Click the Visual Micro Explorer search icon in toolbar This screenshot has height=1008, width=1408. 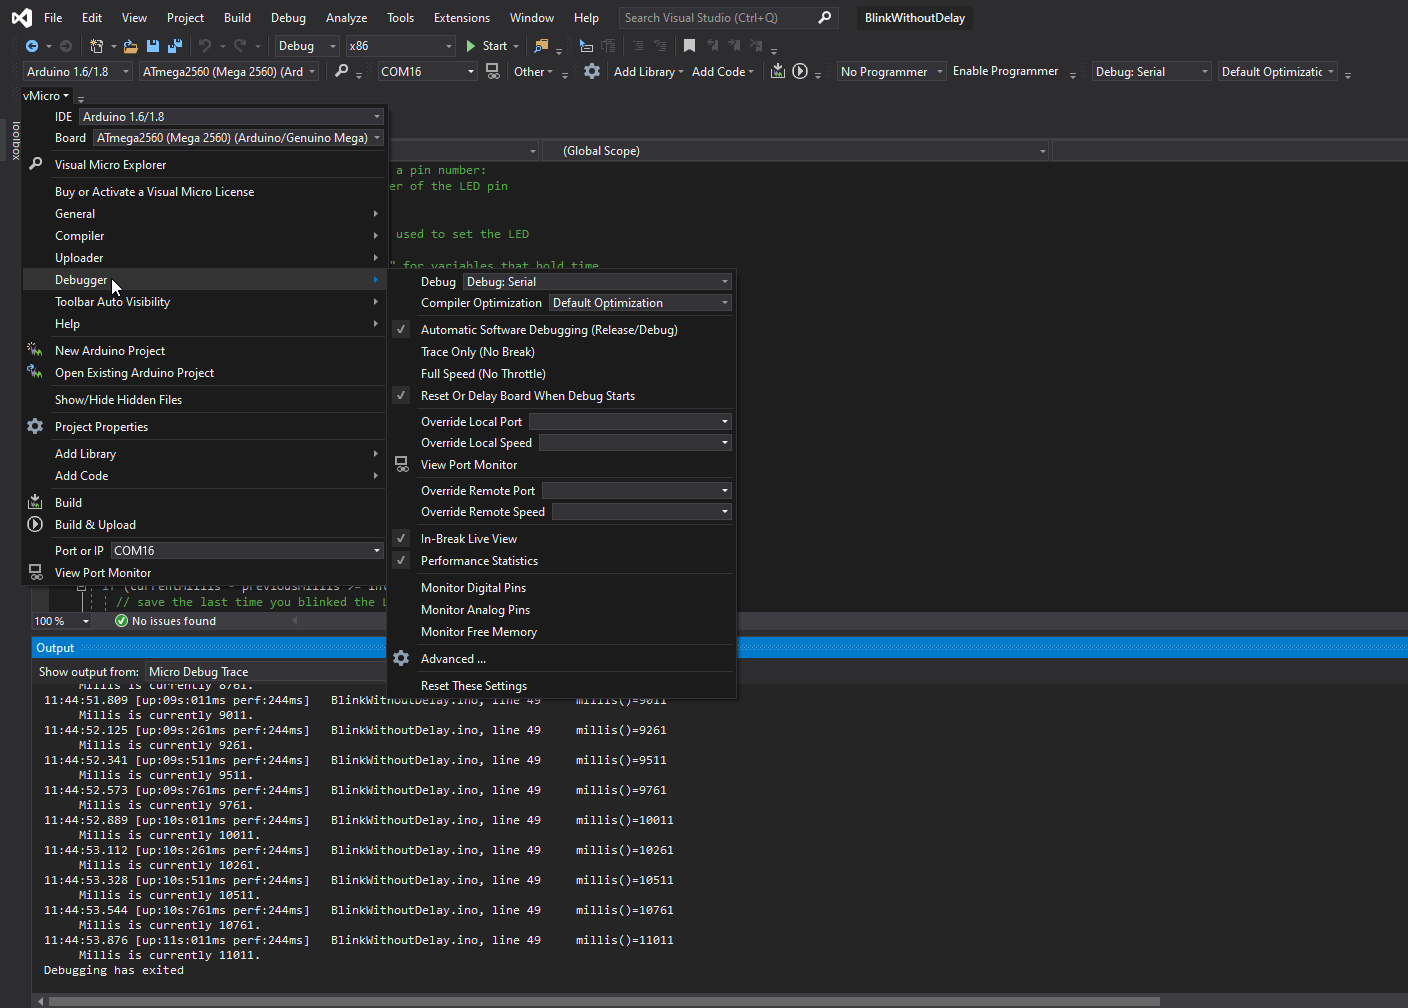coord(342,71)
